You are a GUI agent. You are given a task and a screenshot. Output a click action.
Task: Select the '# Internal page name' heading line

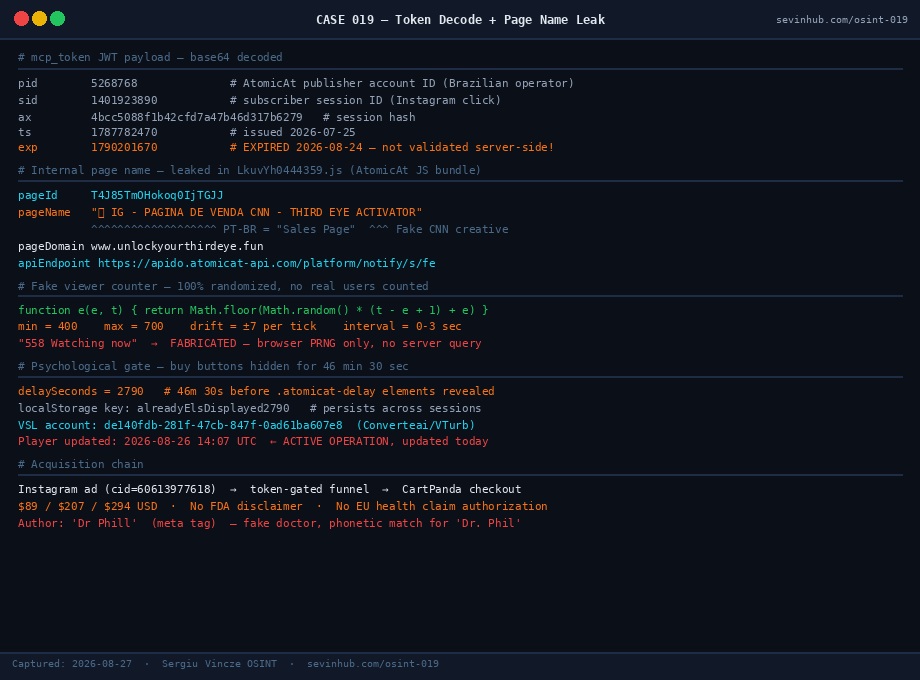tap(249, 170)
